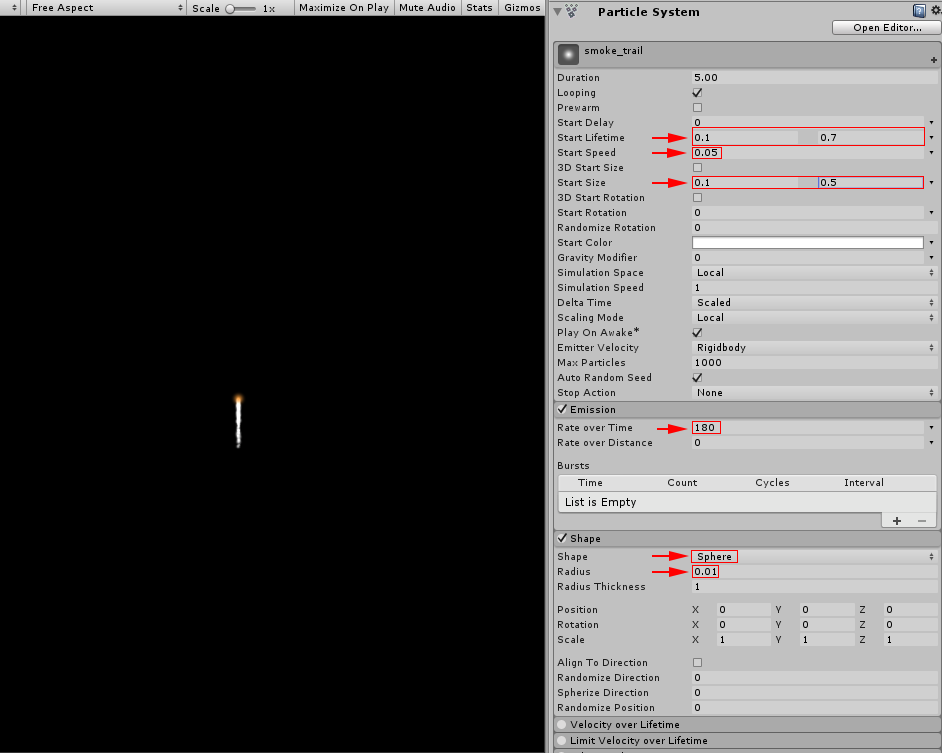The width and height of the screenshot is (942, 753).
Task: Click Randomize Position field
Action: [814, 707]
